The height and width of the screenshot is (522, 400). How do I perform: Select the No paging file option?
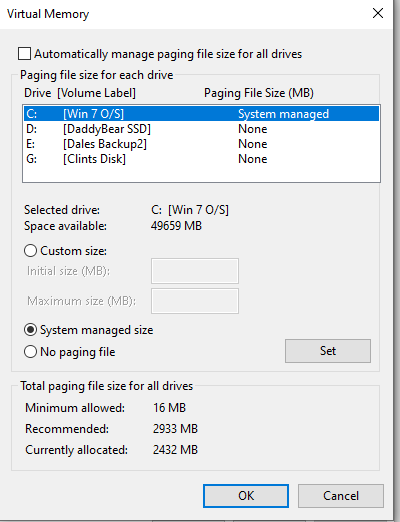coord(30,352)
